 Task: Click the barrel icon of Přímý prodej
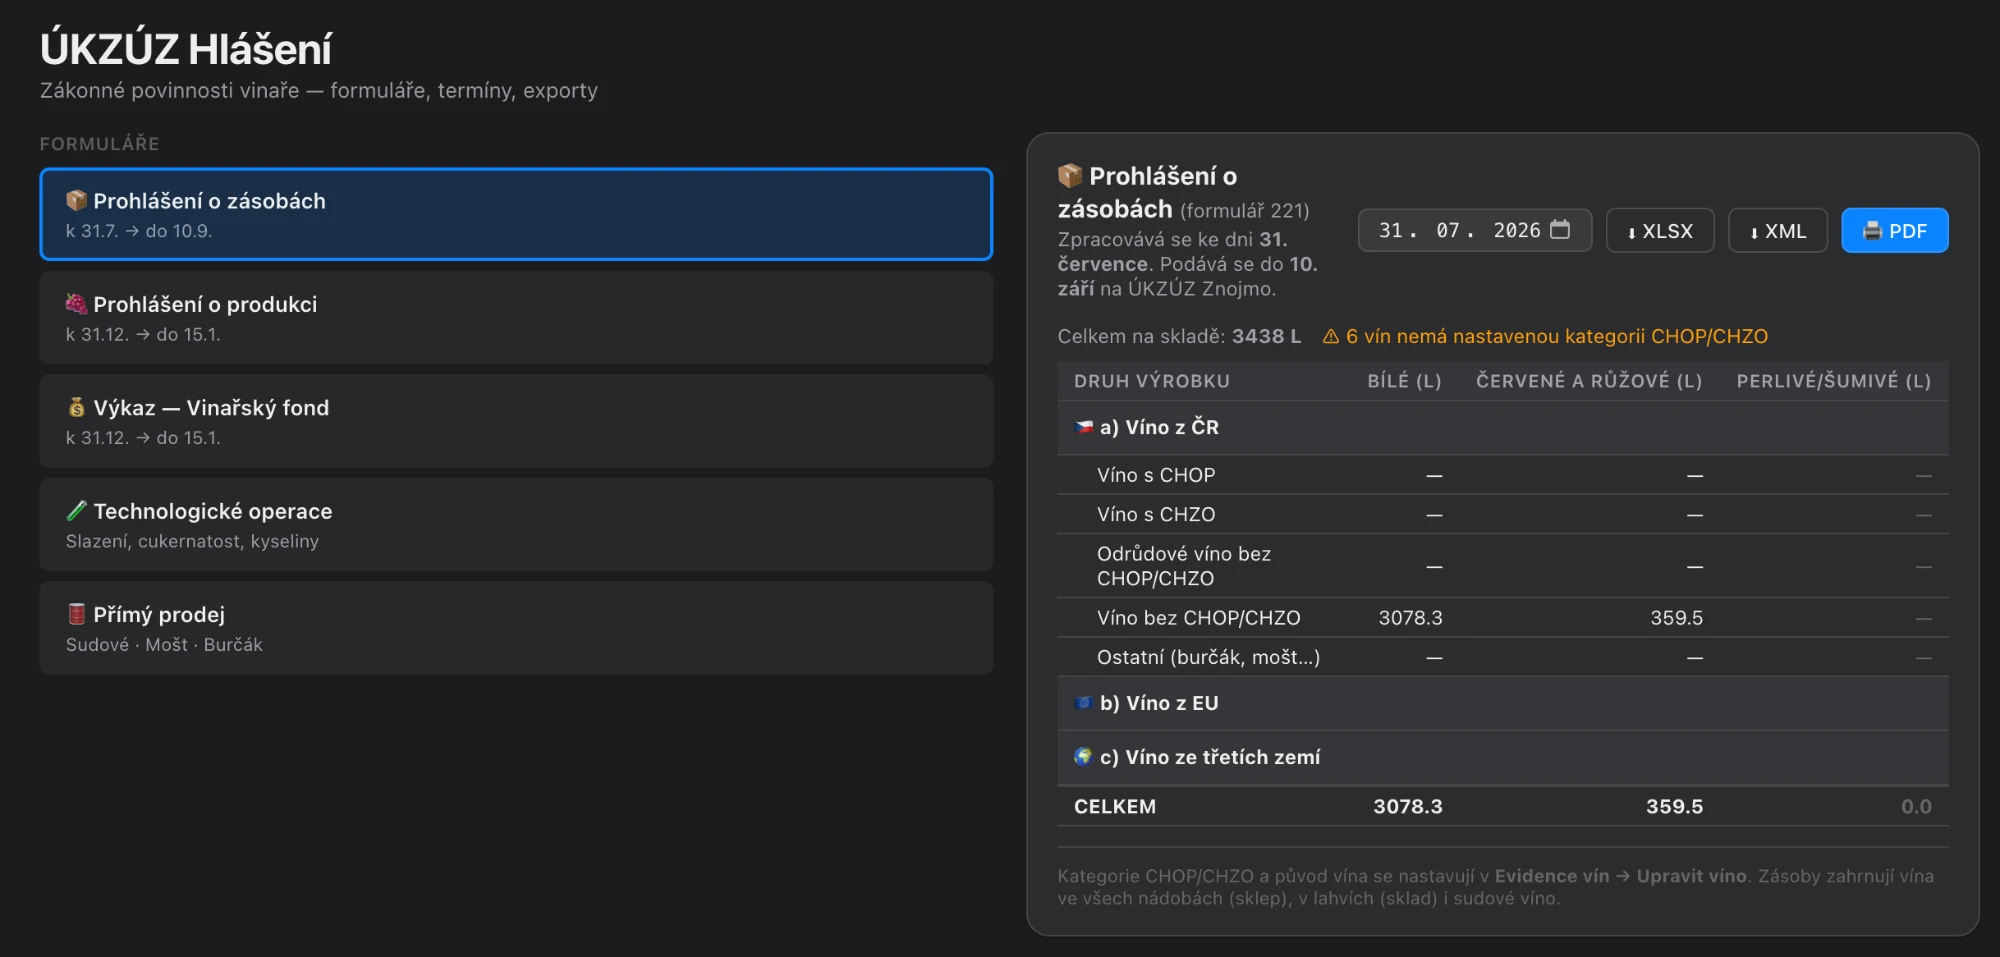(x=76, y=614)
